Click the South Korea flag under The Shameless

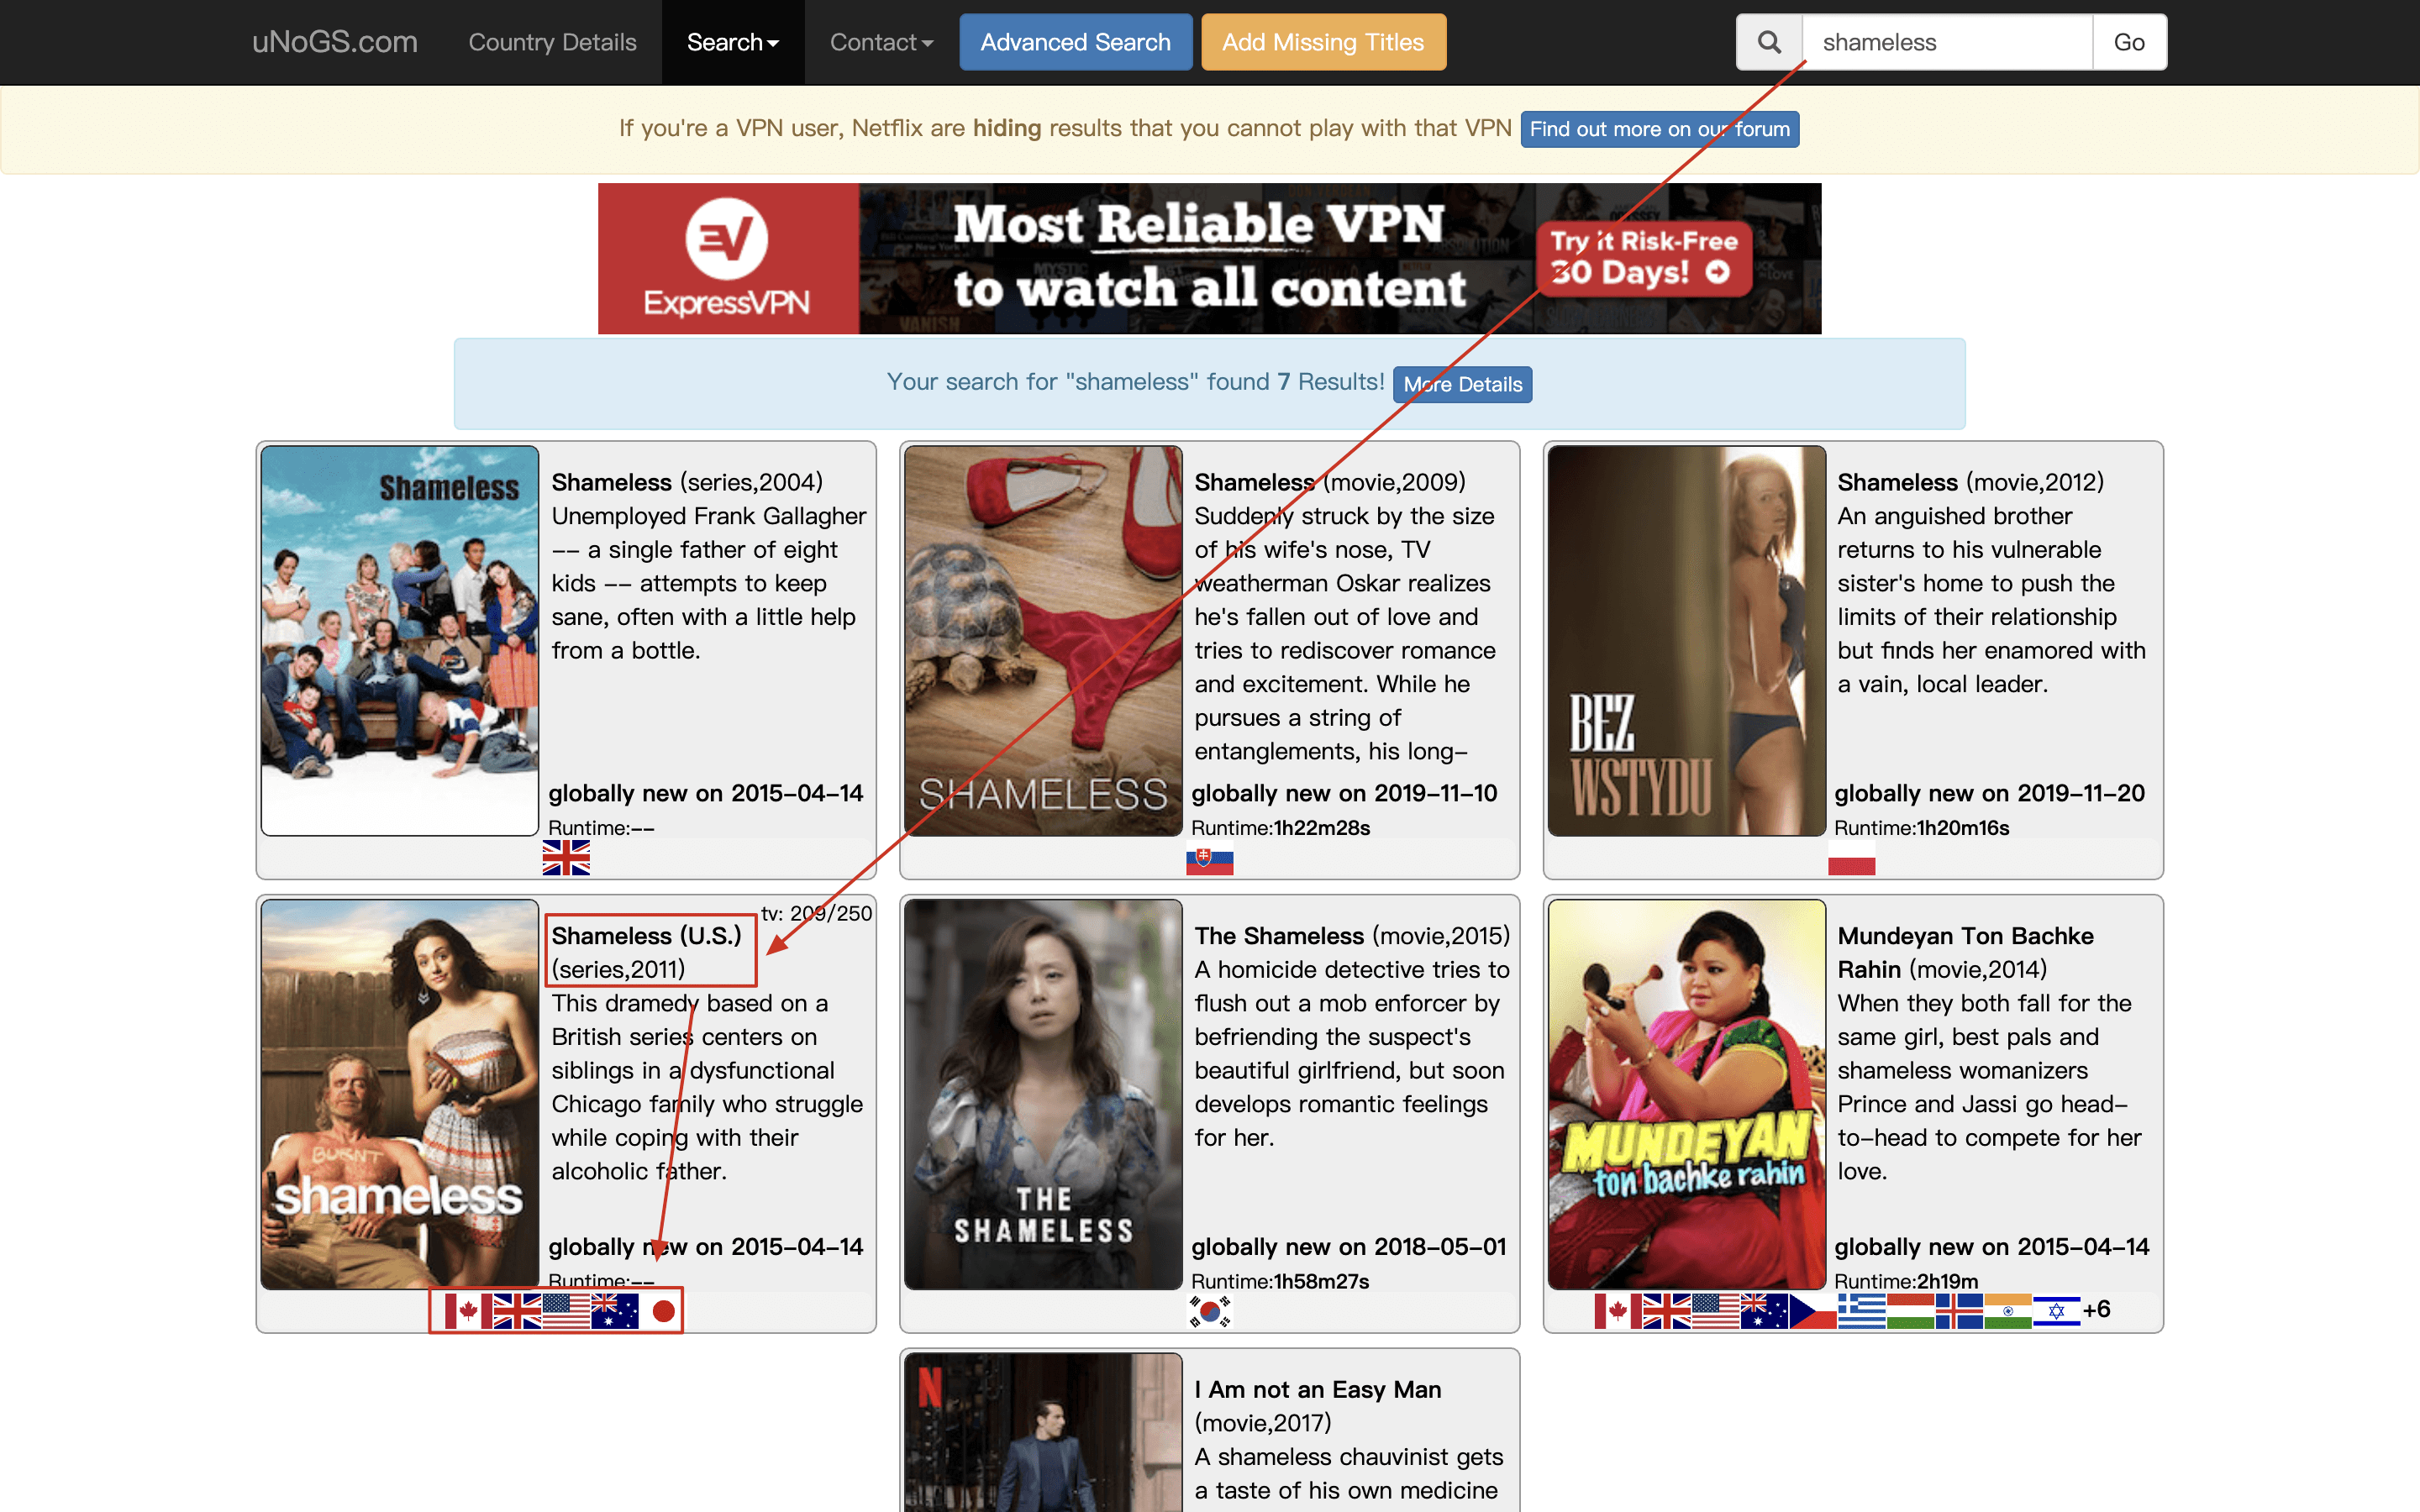[1209, 1310]
